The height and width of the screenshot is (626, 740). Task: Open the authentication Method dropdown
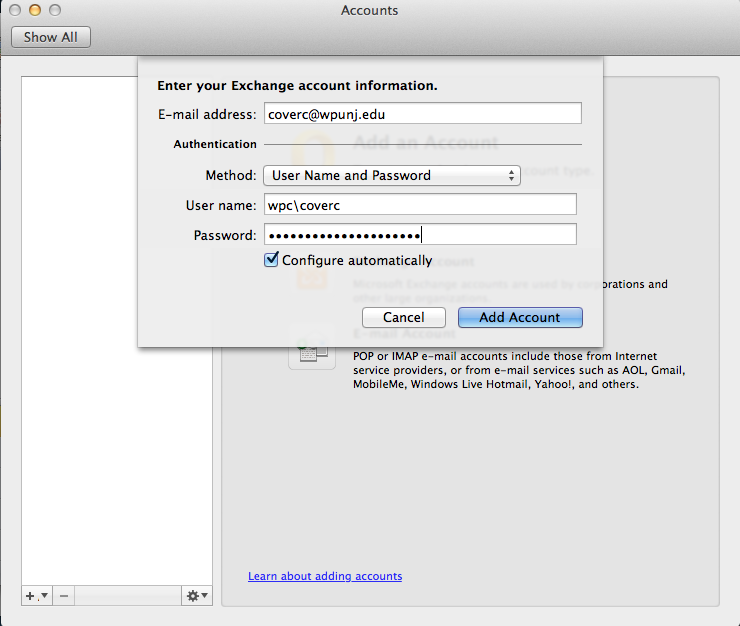tap(391, 175)
